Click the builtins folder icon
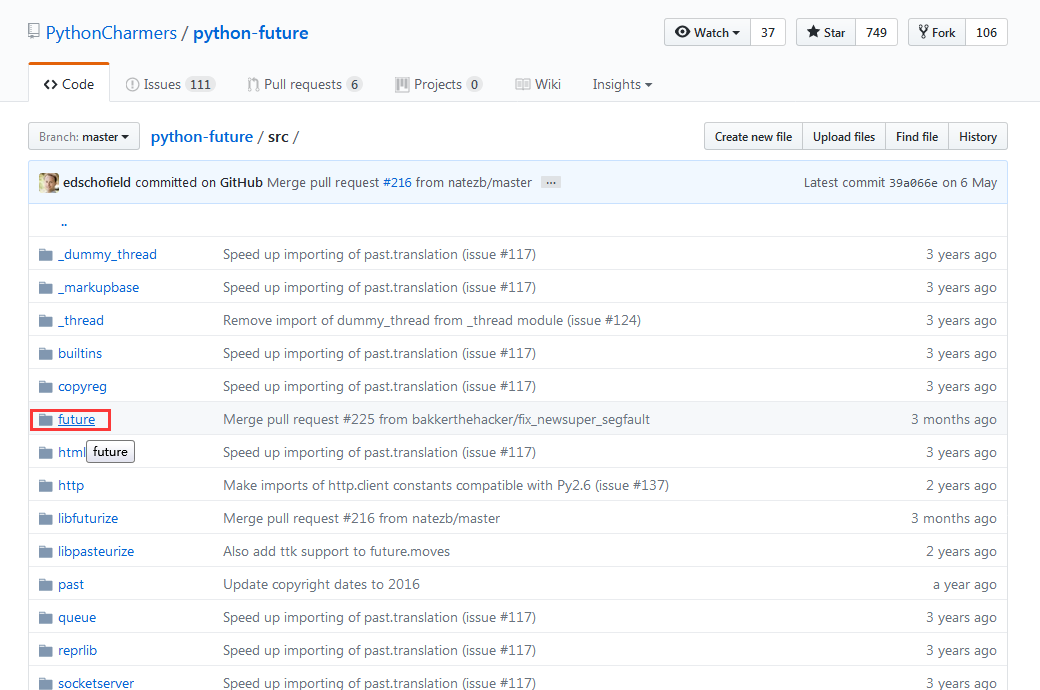The height and width of the screenshot is (690, 1040). [x=46, y=354]
